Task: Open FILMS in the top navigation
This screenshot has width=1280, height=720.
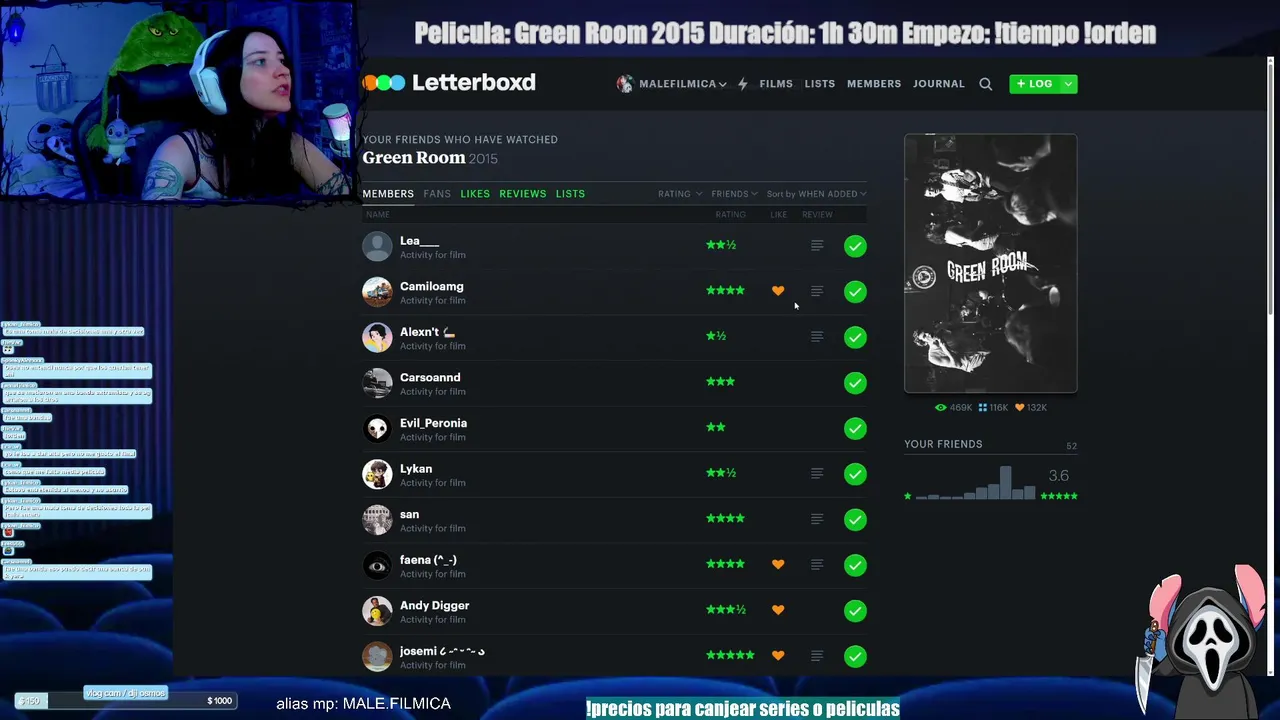Action: coord(776,84)
